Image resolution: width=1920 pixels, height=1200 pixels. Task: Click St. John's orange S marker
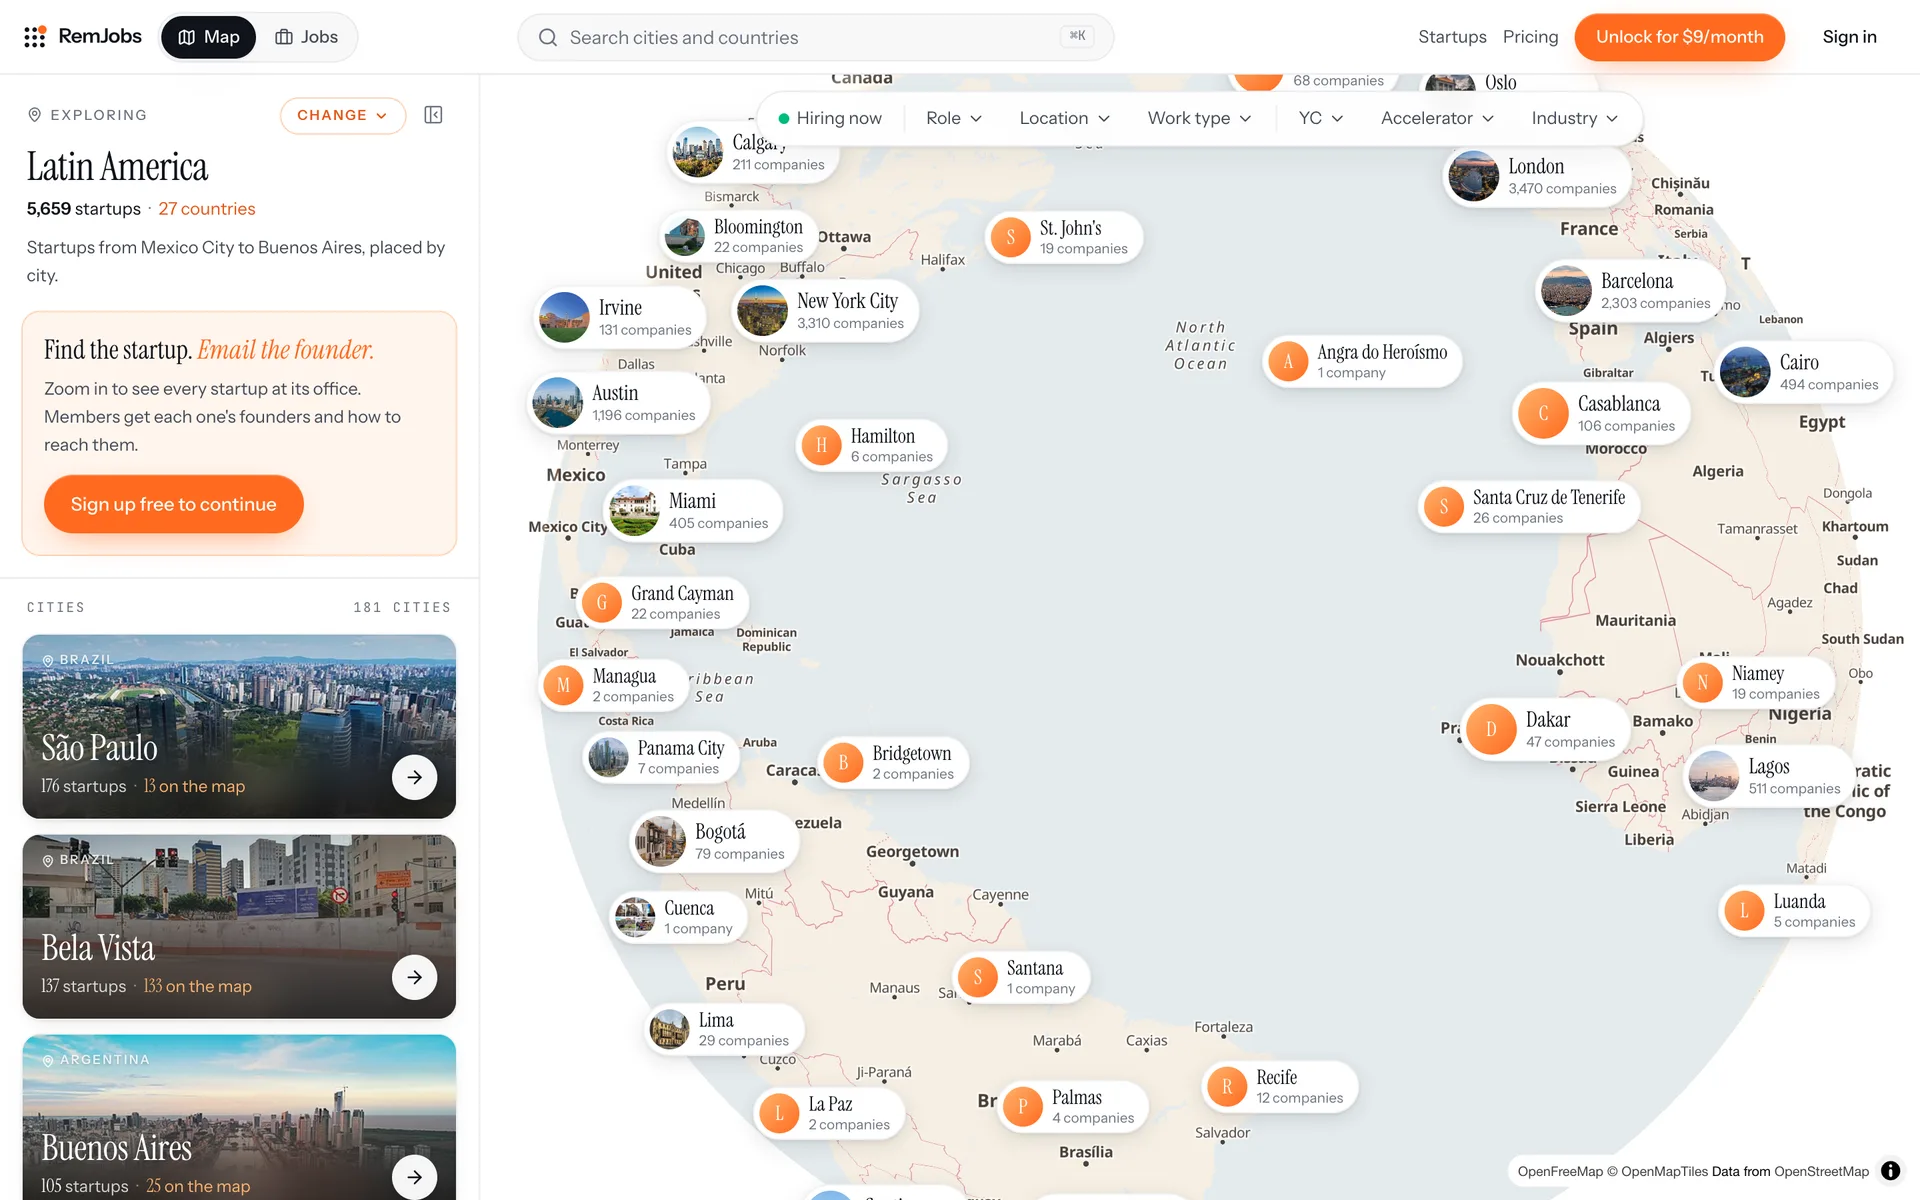1011,238
